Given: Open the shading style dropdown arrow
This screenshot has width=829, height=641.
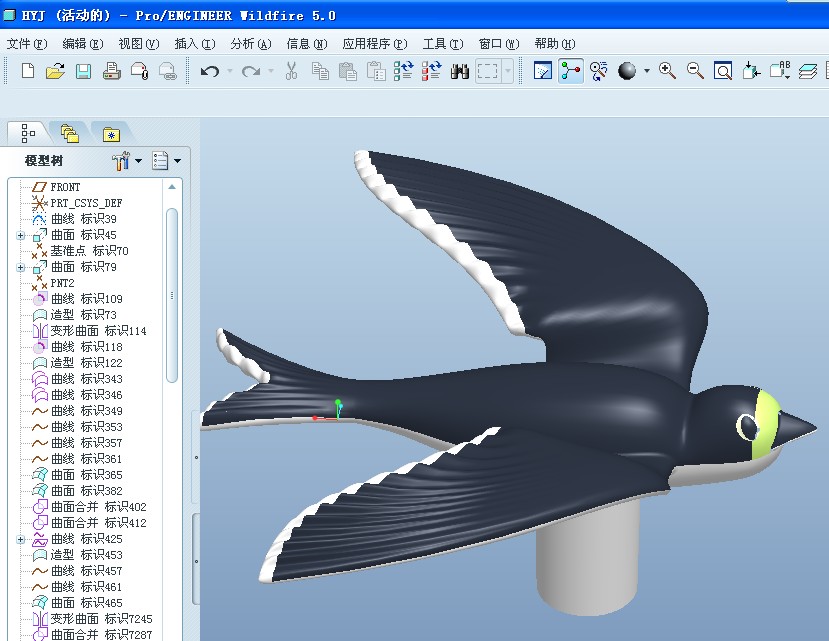Looking at the screenshot, I should click(647, 70).
